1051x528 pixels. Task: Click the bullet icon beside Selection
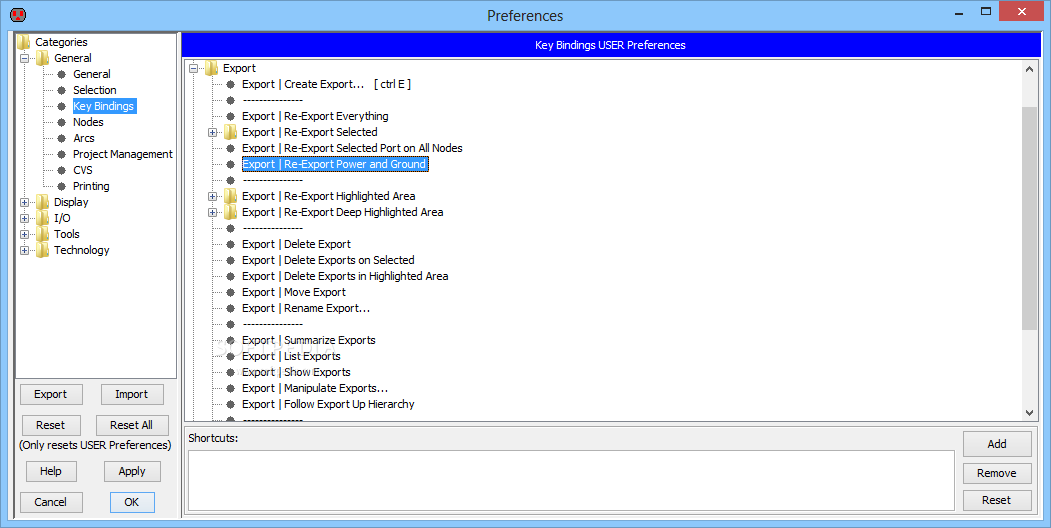62,90
